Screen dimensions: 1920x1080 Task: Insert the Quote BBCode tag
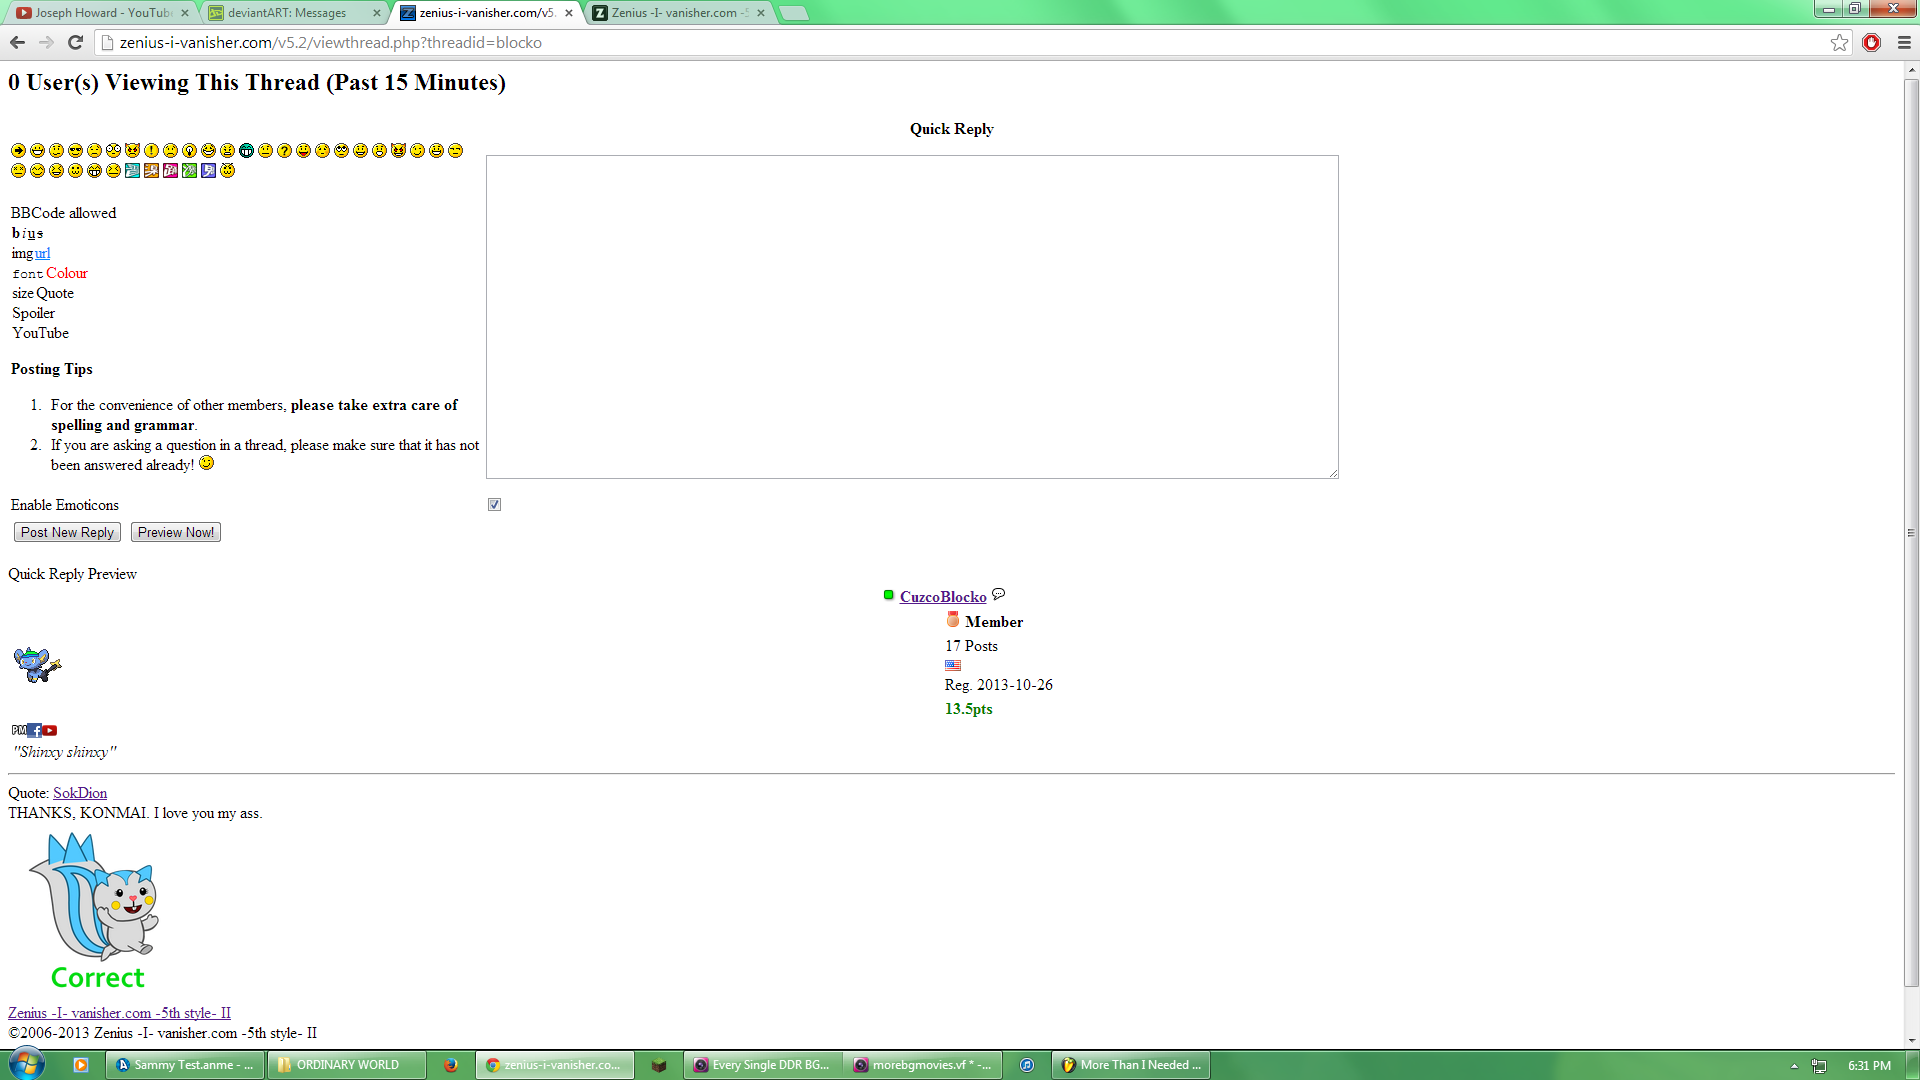[55, 293]
